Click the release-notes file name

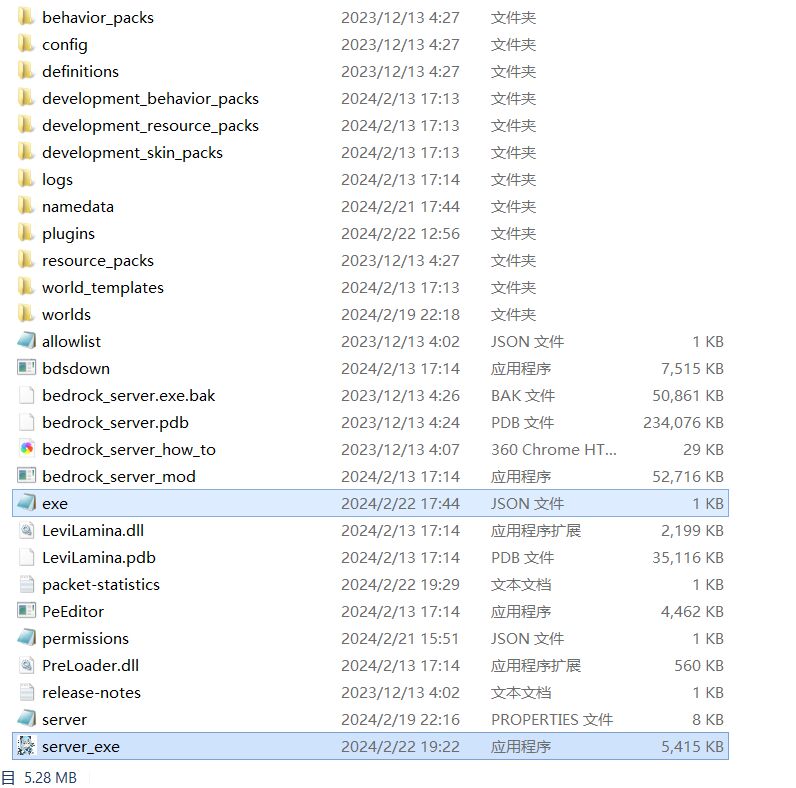(x=91, y=692)
